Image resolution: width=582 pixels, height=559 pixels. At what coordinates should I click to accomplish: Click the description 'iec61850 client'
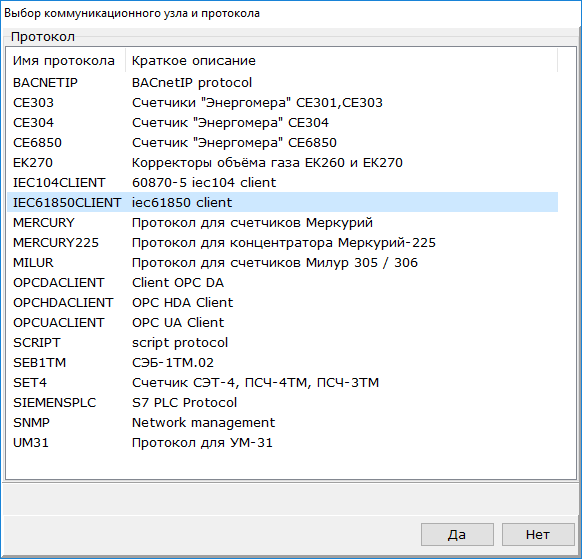click(x=182, y=203)
